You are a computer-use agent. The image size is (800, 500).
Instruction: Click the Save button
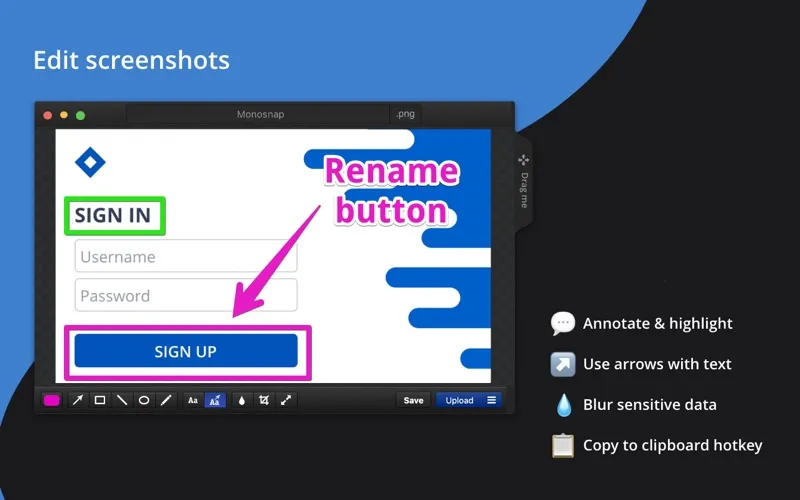413,401
